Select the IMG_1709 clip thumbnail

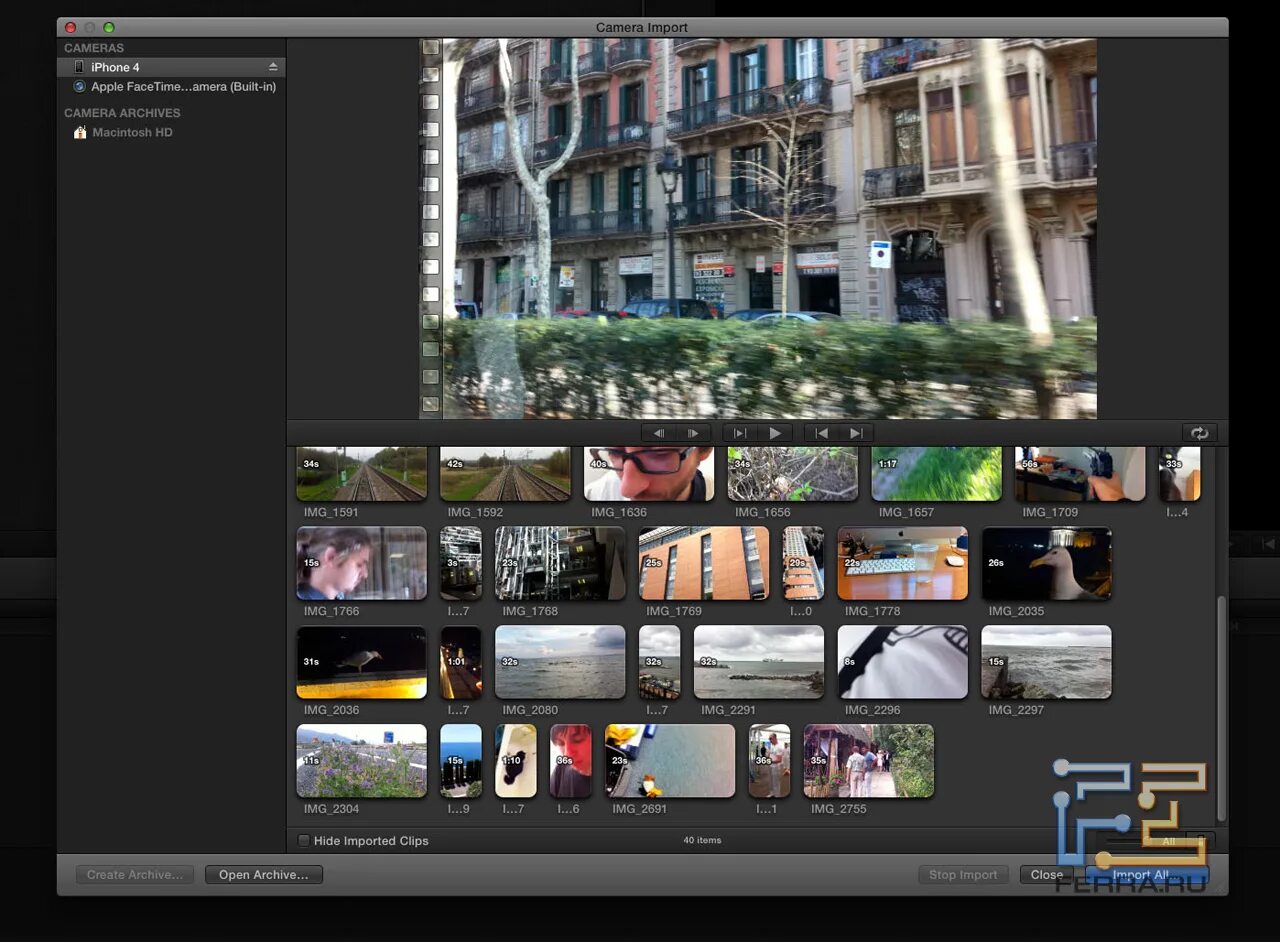click(1080, 474)
